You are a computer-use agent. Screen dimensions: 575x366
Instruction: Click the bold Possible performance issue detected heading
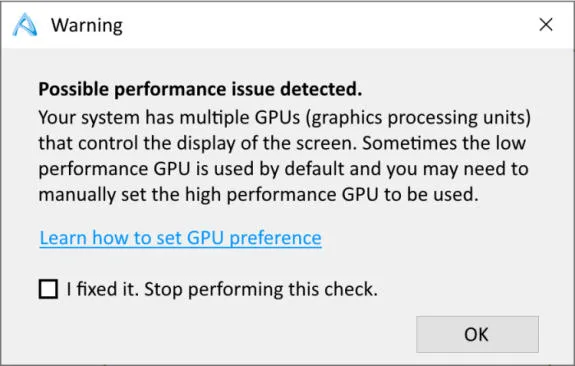coord(200,89)
